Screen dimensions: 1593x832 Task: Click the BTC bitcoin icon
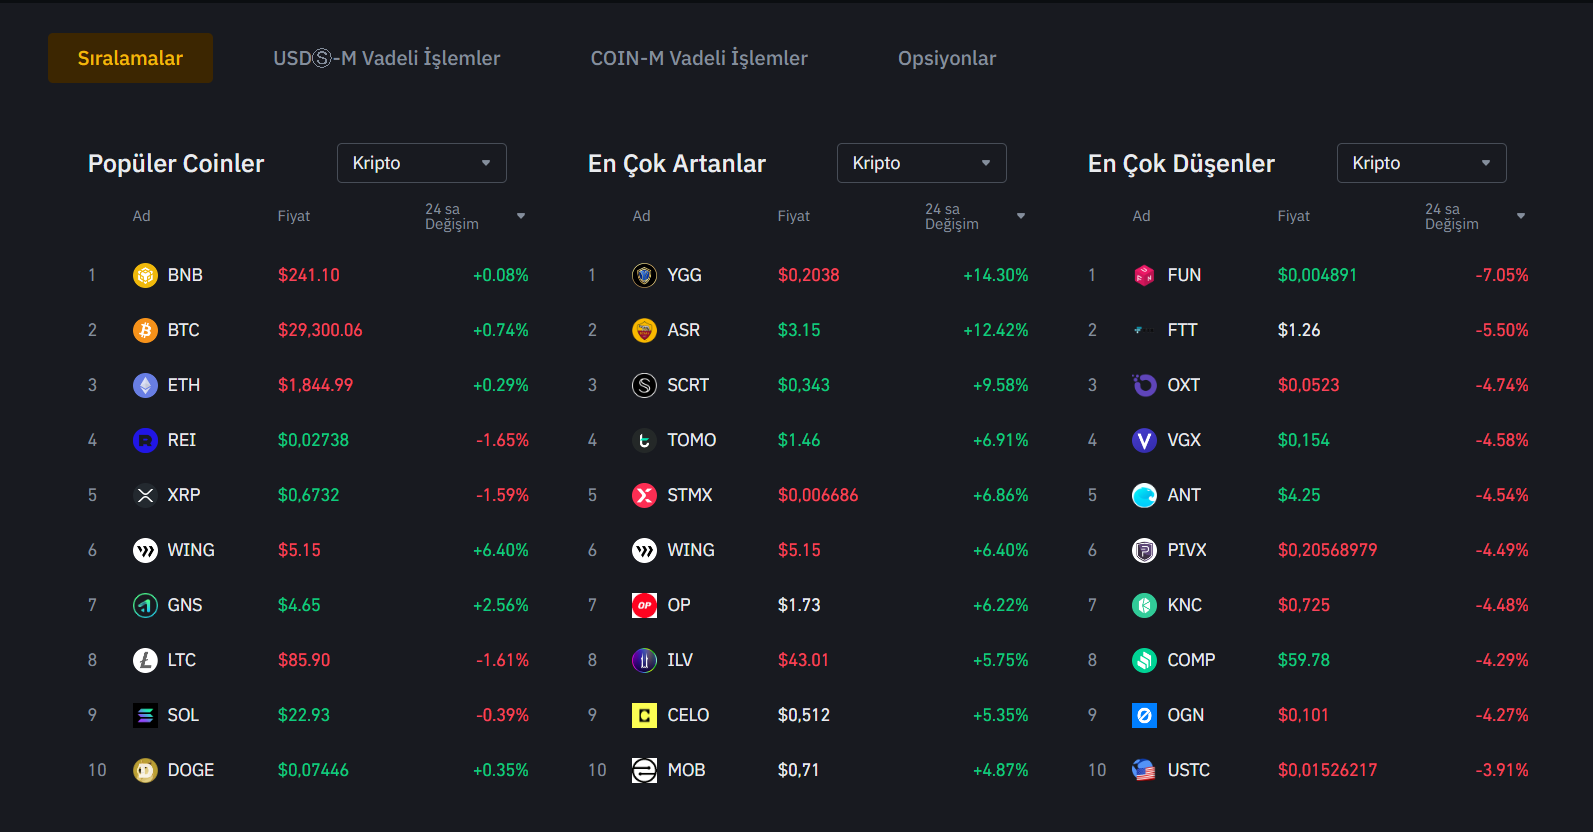point(145,330)
